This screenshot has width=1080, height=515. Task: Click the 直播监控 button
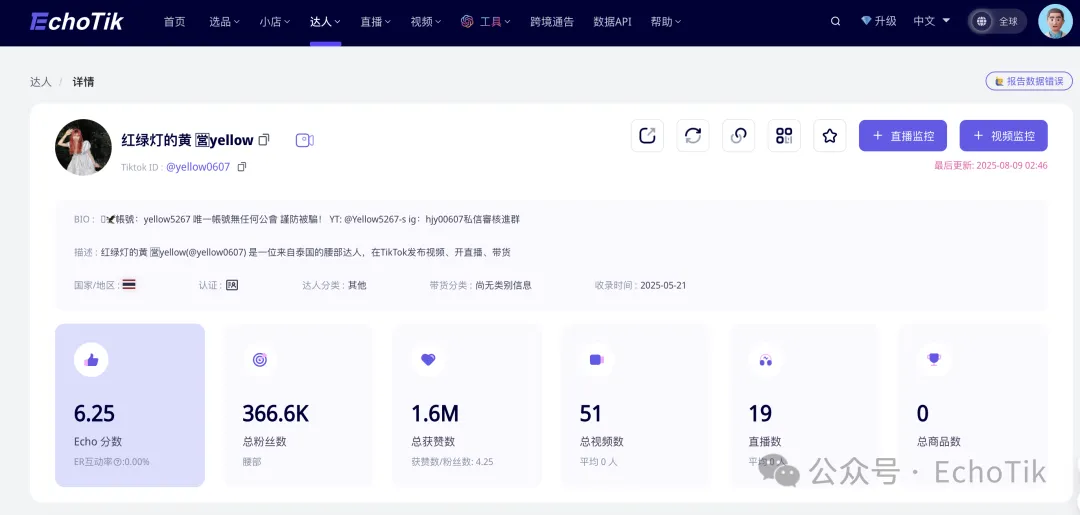(903, 135)
